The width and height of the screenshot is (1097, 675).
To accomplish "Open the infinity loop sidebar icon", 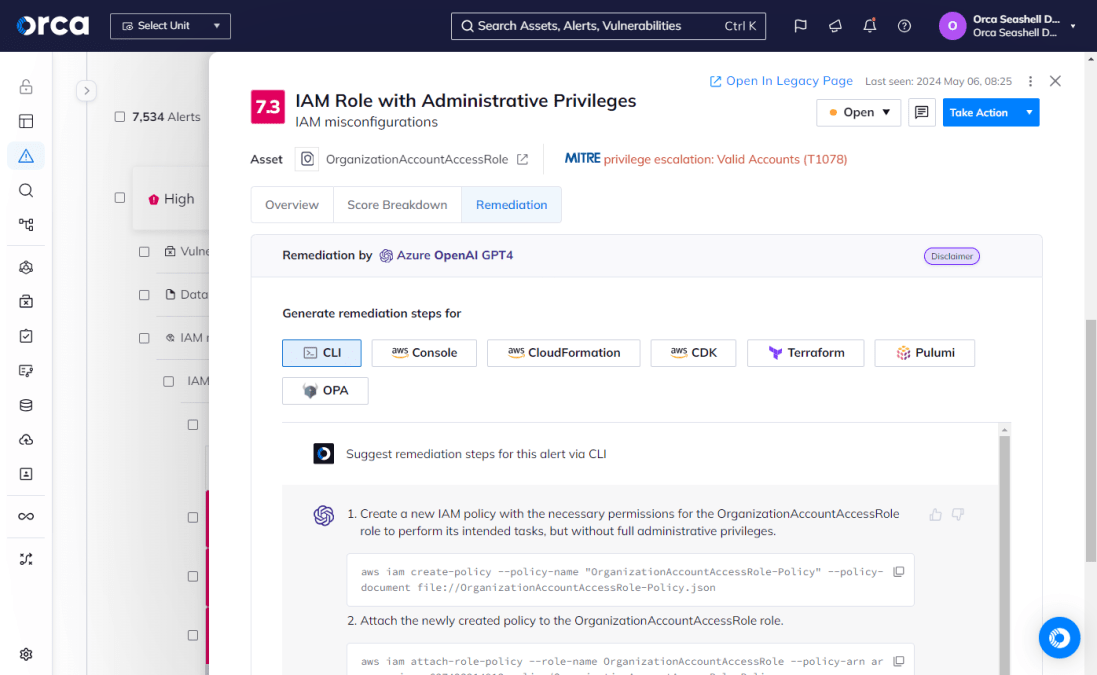I will coord(26,516).
